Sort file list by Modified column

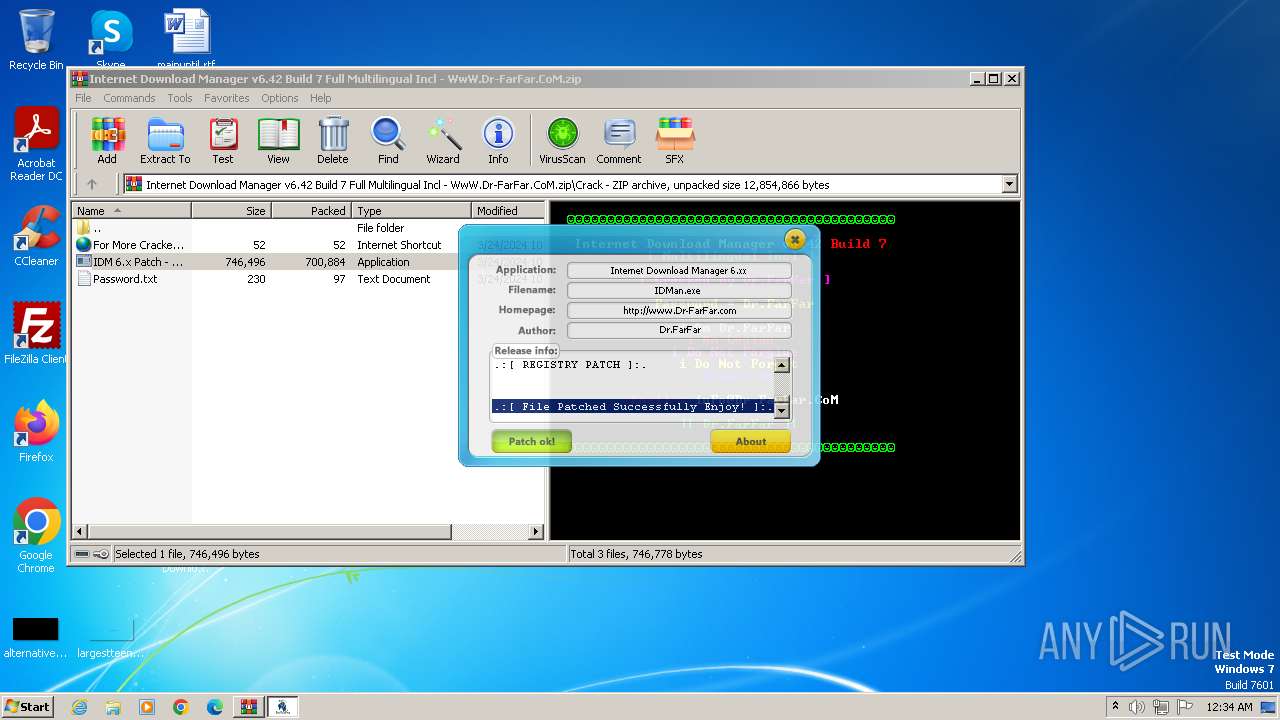[508, 211]
